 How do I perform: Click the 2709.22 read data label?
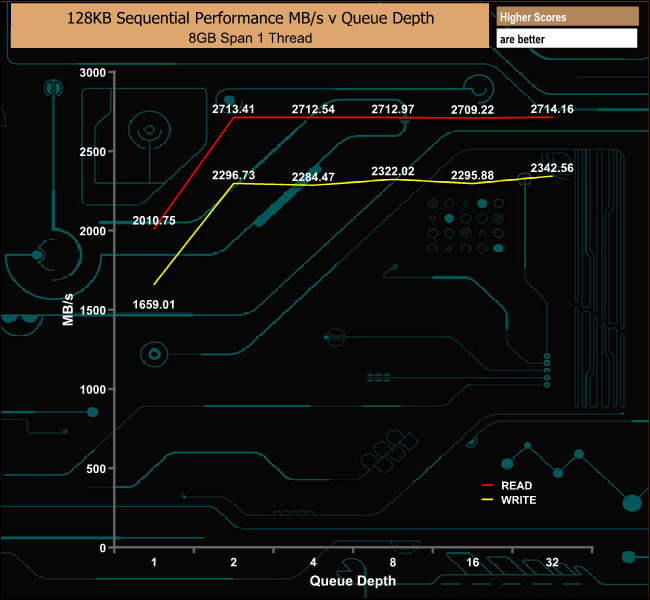pos(473,110)
